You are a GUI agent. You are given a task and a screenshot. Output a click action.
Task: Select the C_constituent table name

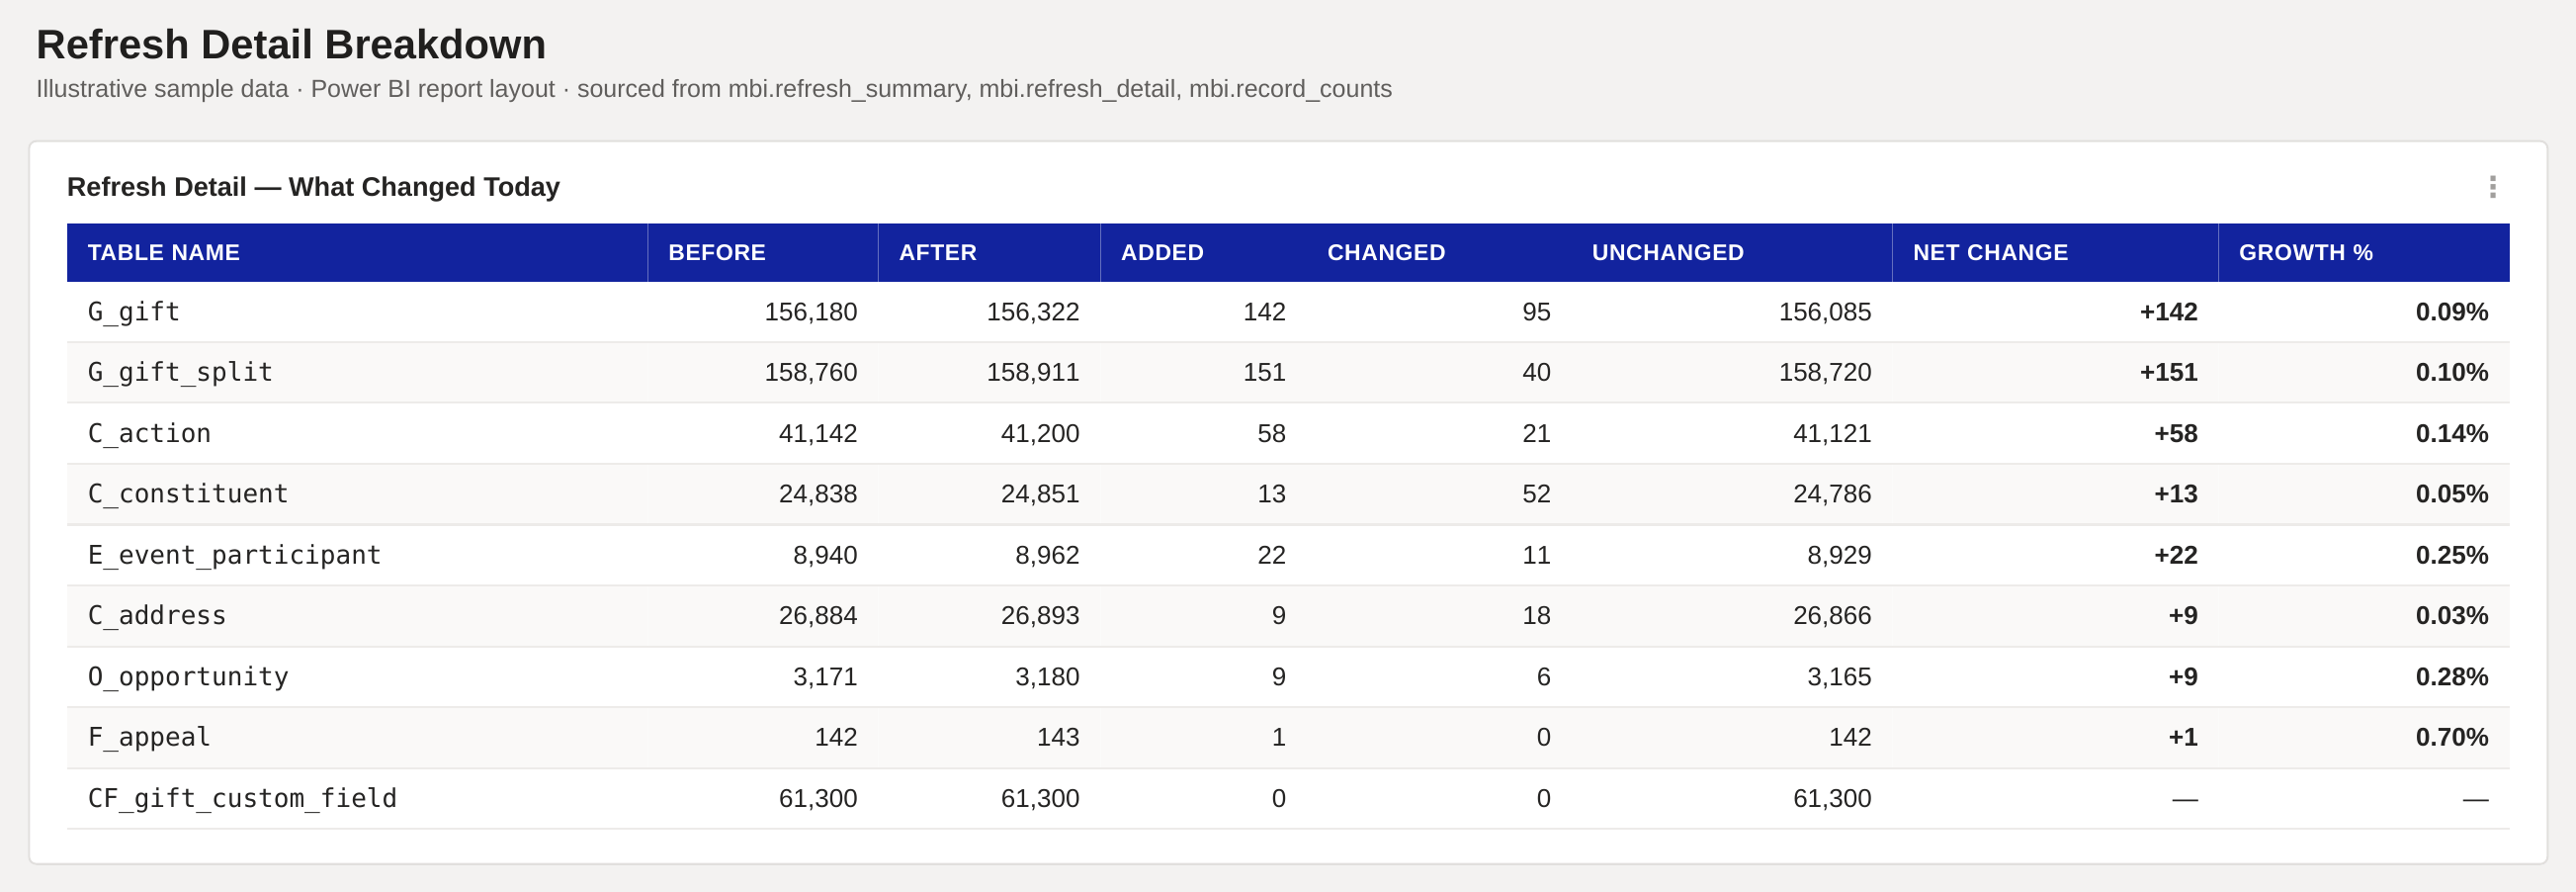click(x=188, y=494)
